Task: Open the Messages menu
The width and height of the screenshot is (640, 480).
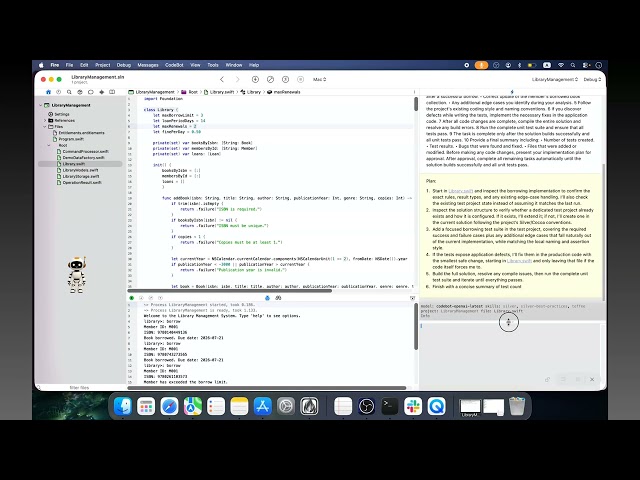Action: 148,65
